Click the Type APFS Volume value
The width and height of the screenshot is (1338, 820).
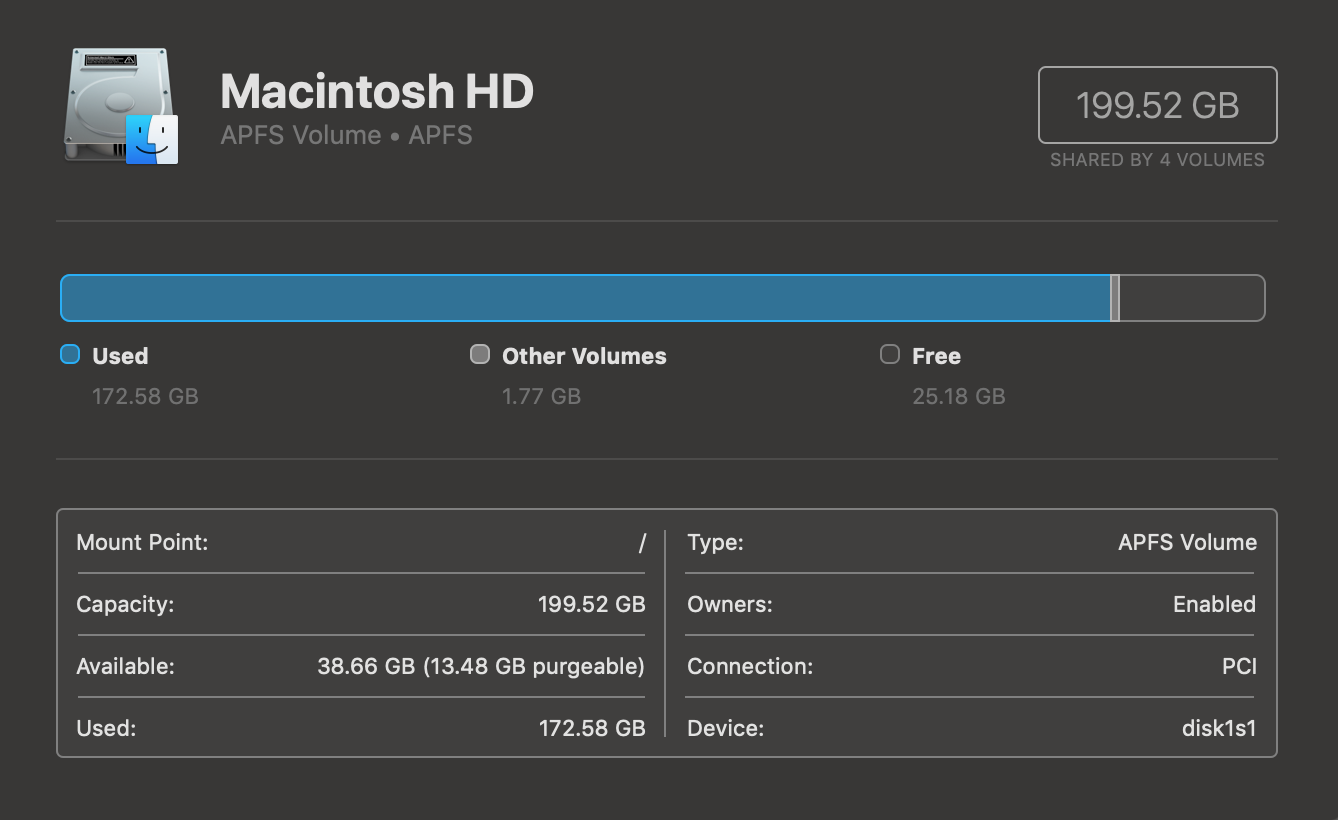coord(1187,543)
